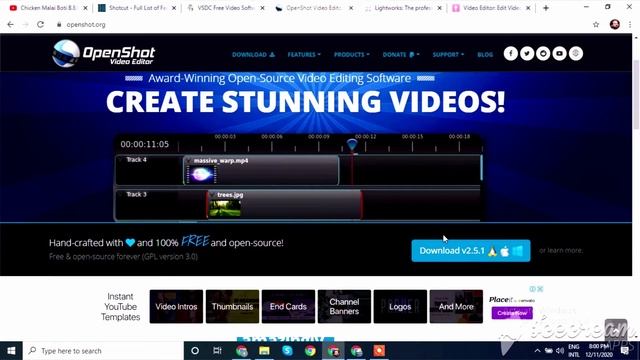Click the 'or learn more' link
The height and width of the screenshot is (360, 640).
(x=561, y=250)
